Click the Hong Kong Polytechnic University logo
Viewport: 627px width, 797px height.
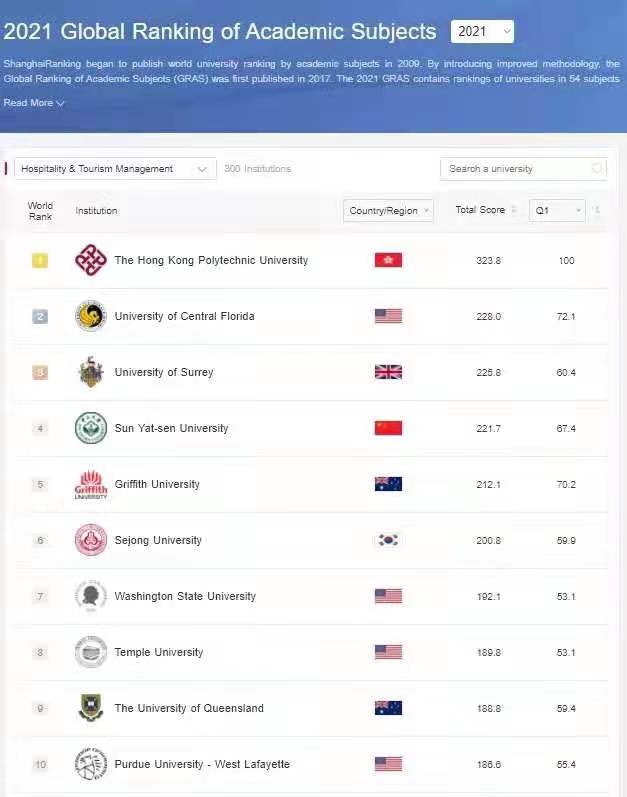click(90, 260)
